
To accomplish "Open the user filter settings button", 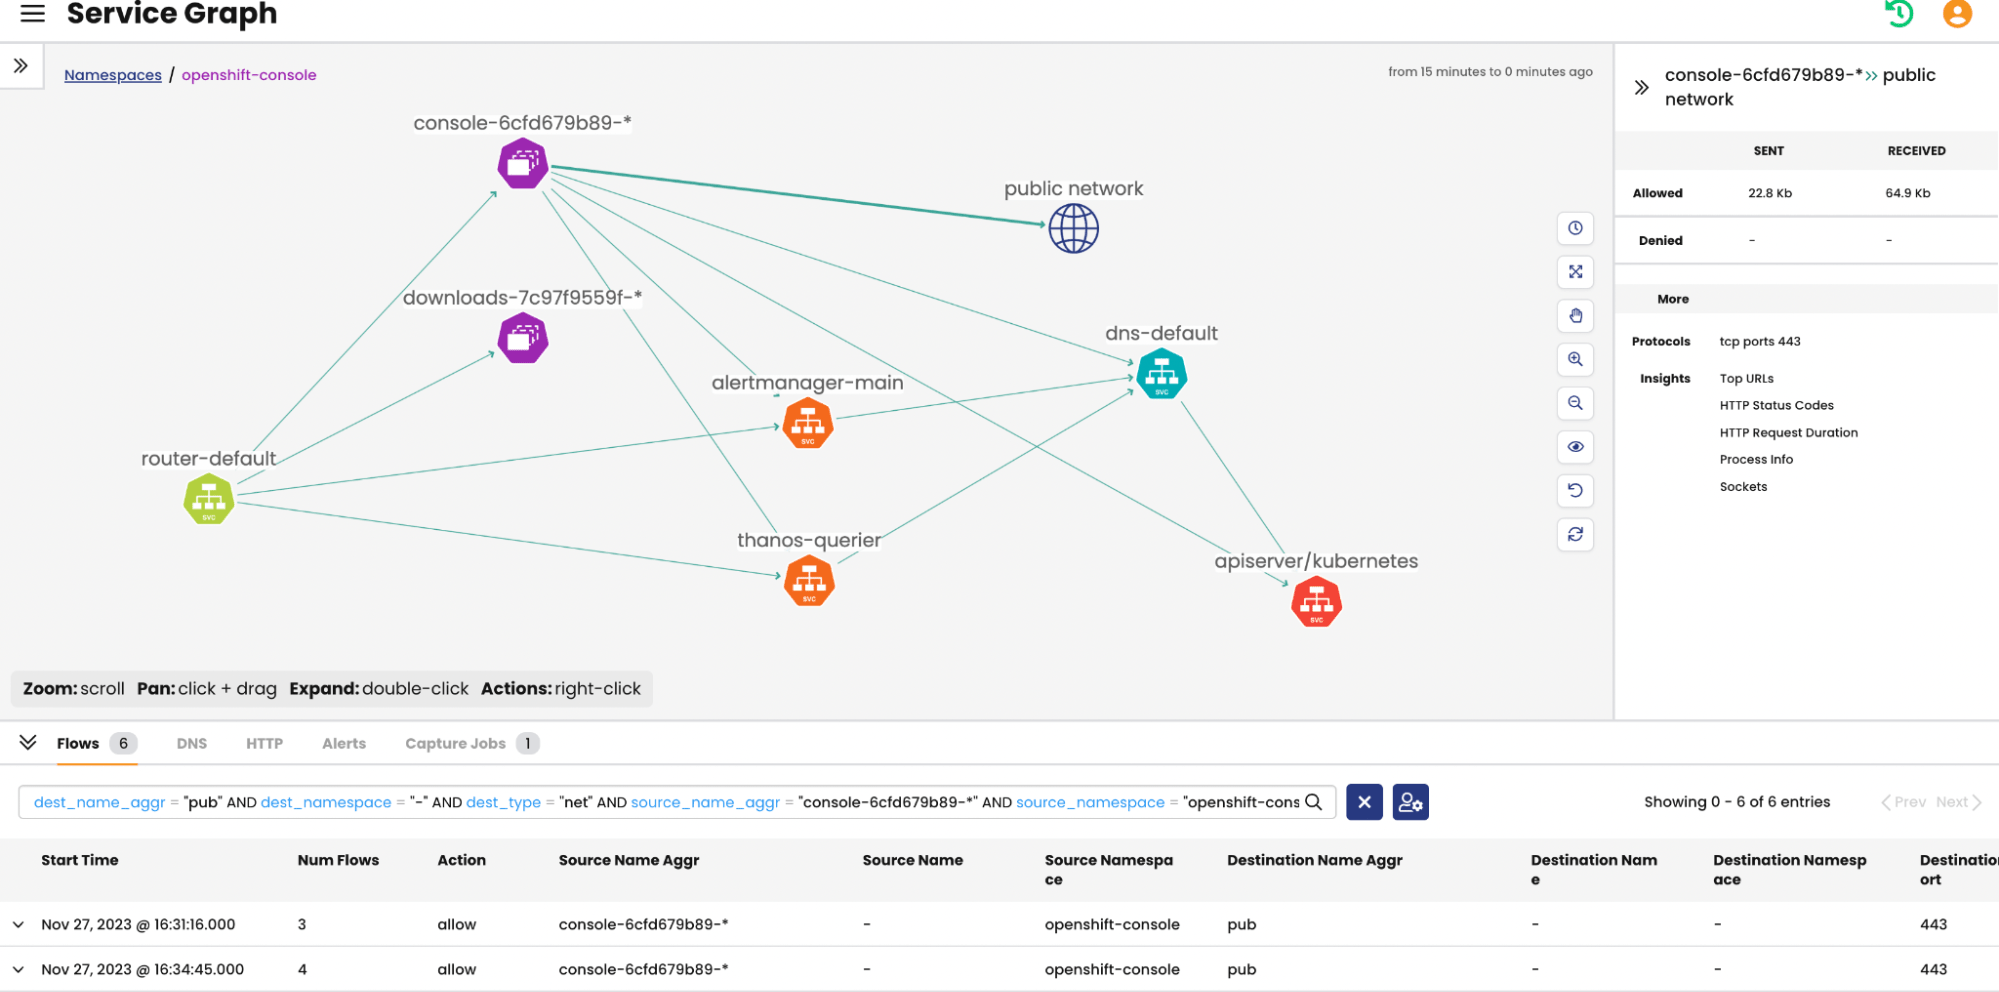I will [1410, 802].
